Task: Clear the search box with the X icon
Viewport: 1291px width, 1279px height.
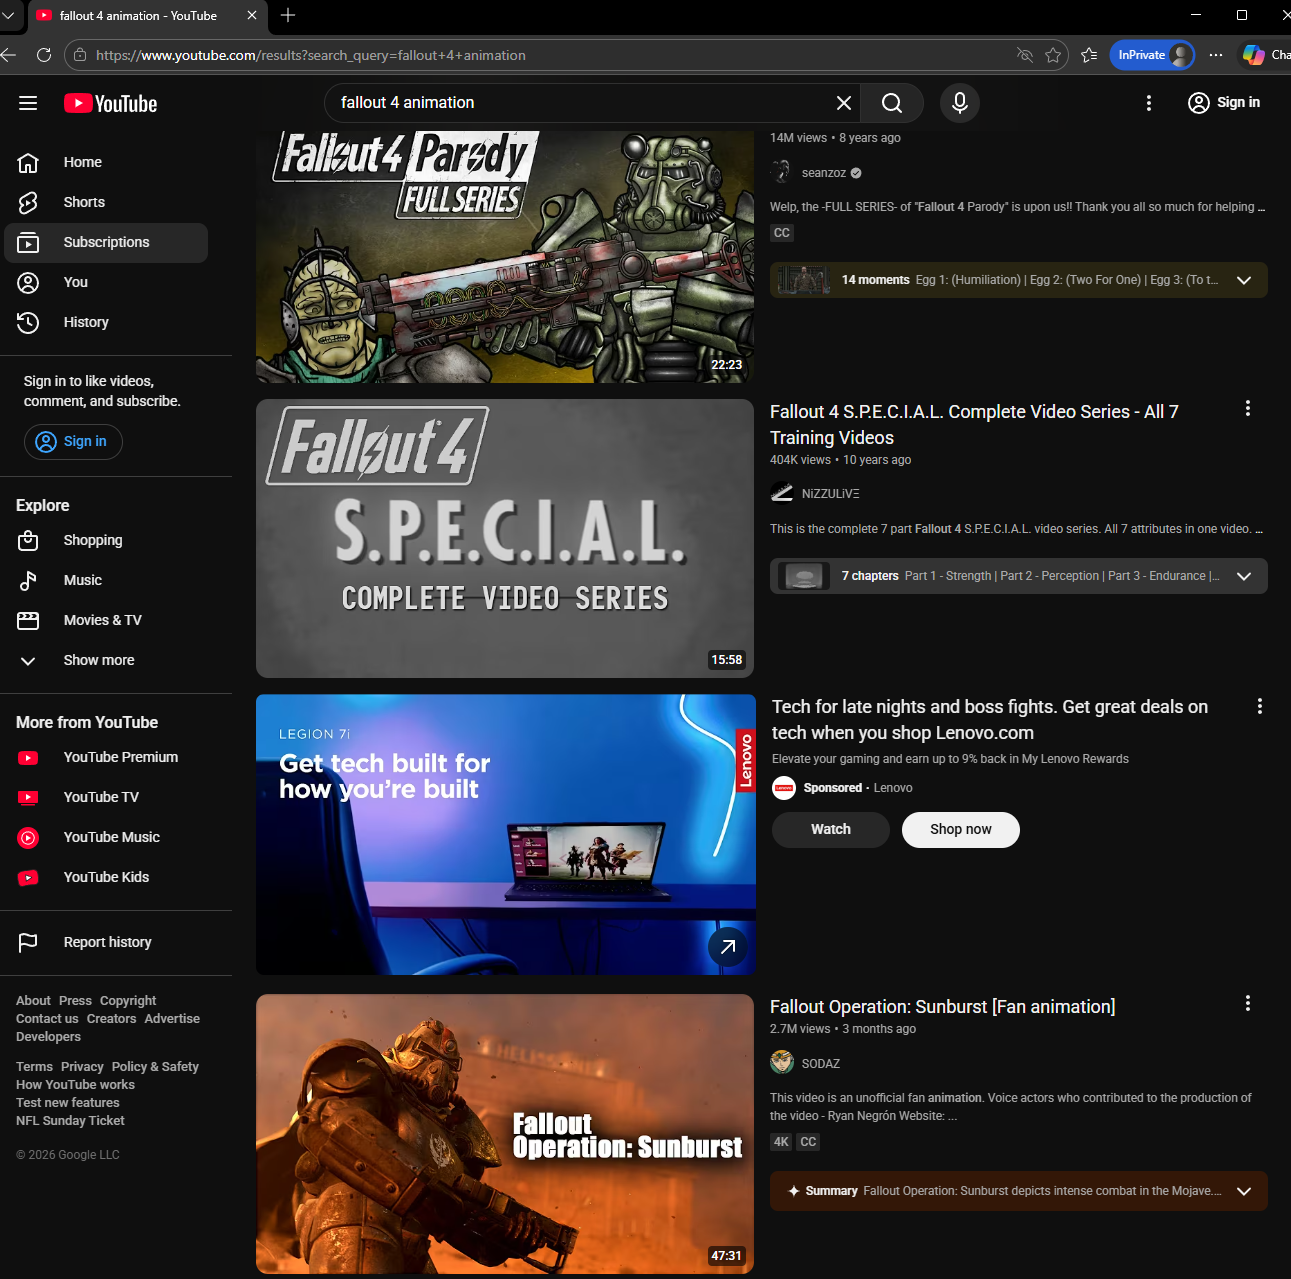Action: 844,103
